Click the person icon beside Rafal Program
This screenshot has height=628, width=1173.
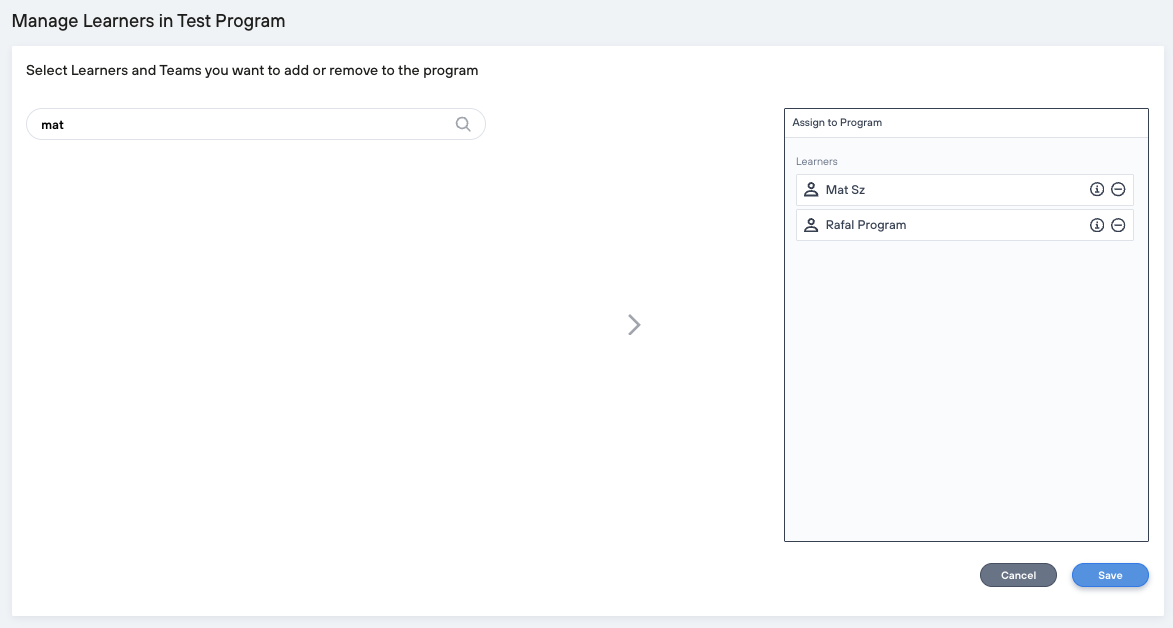811,225
